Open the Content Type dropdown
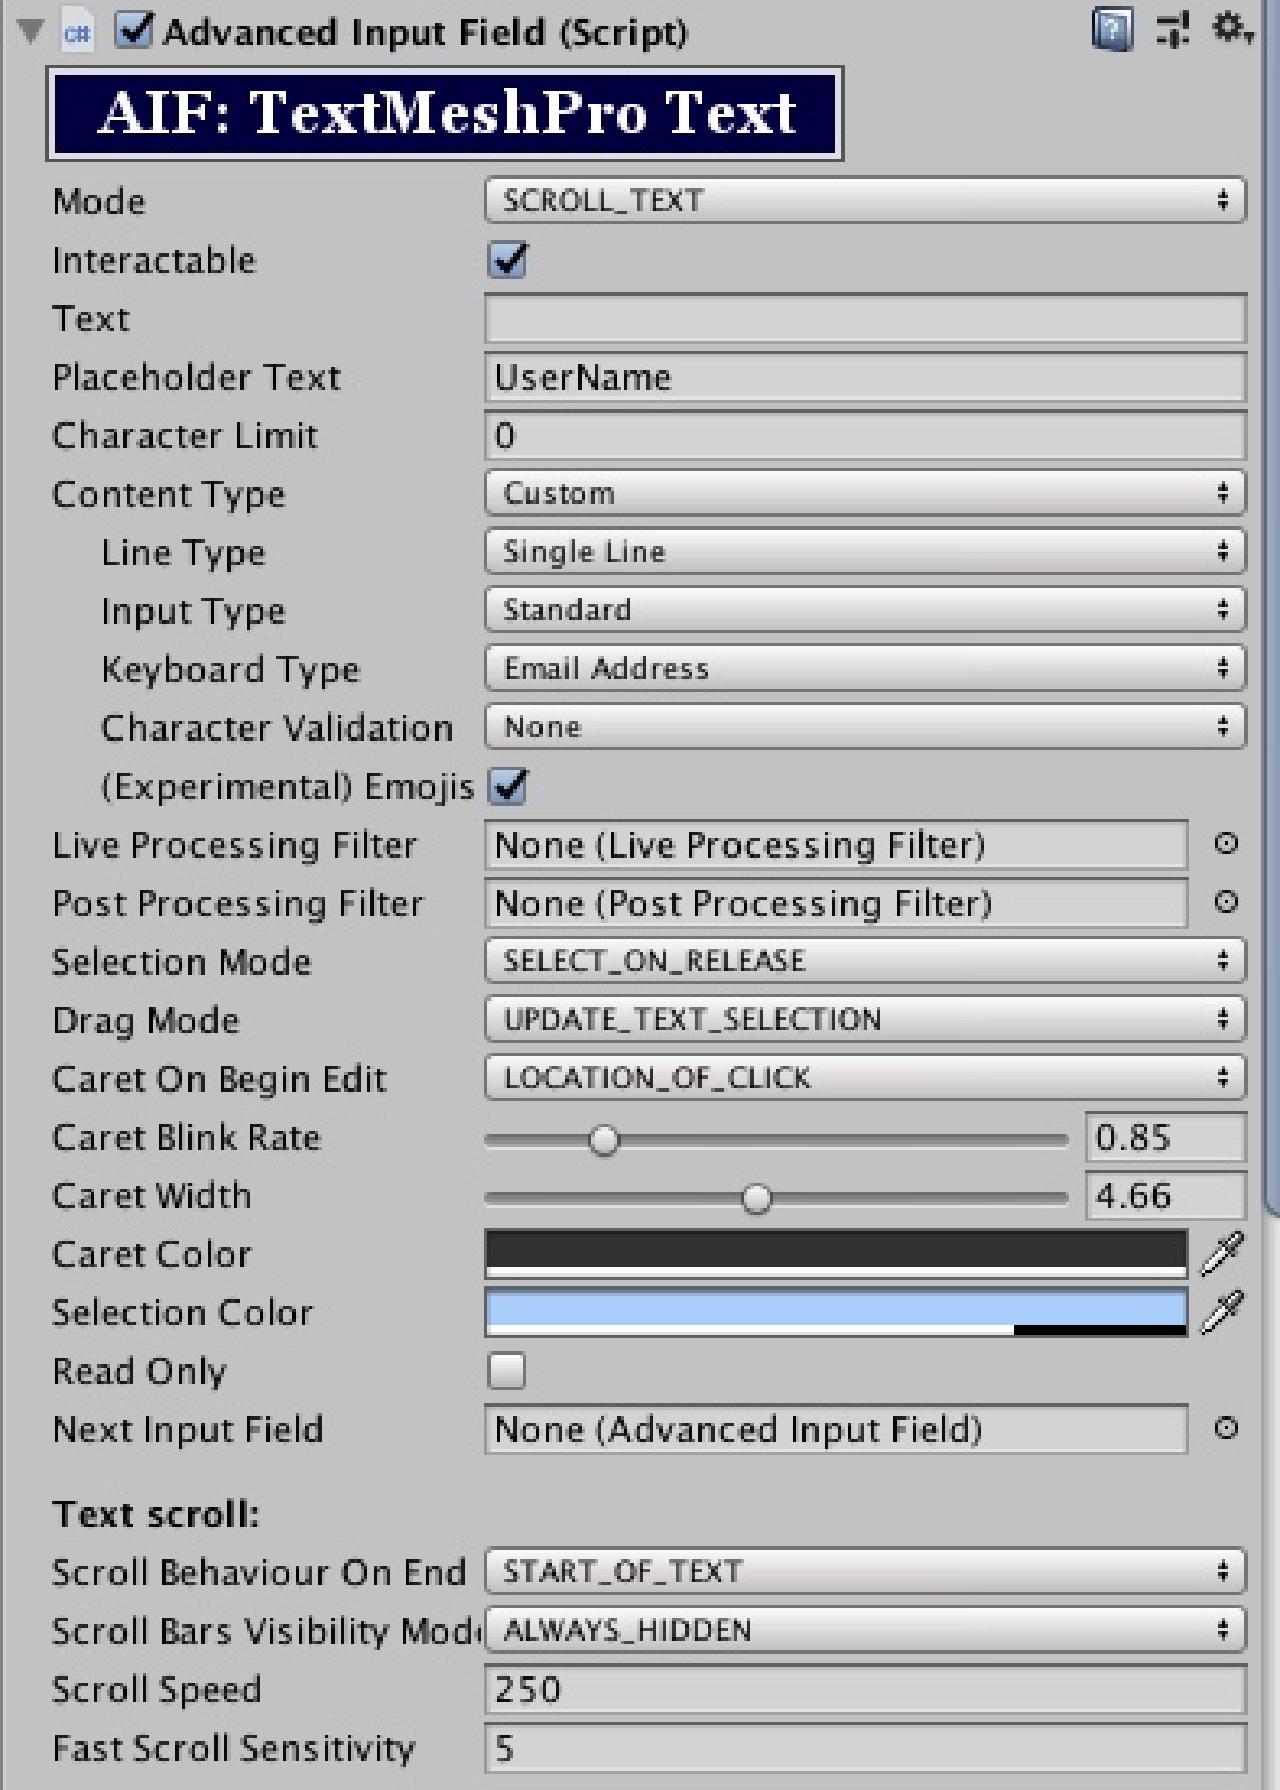The image size is (1280, 1790). (865, 493)
